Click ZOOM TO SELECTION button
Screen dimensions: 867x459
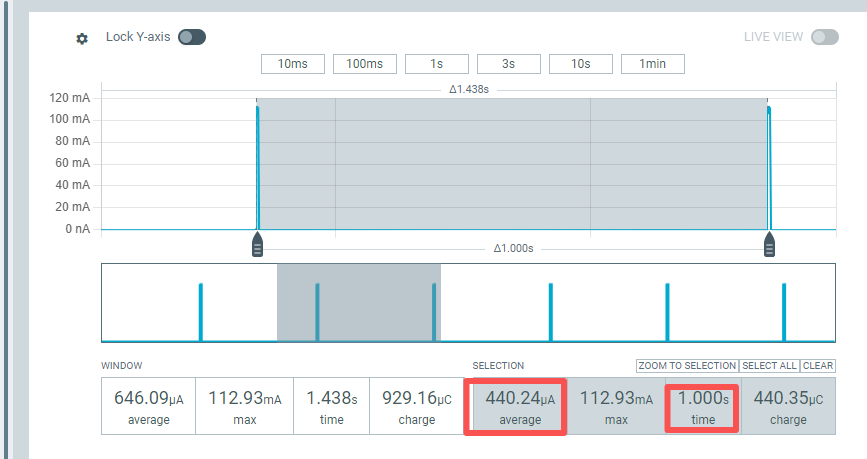[687, 366]
